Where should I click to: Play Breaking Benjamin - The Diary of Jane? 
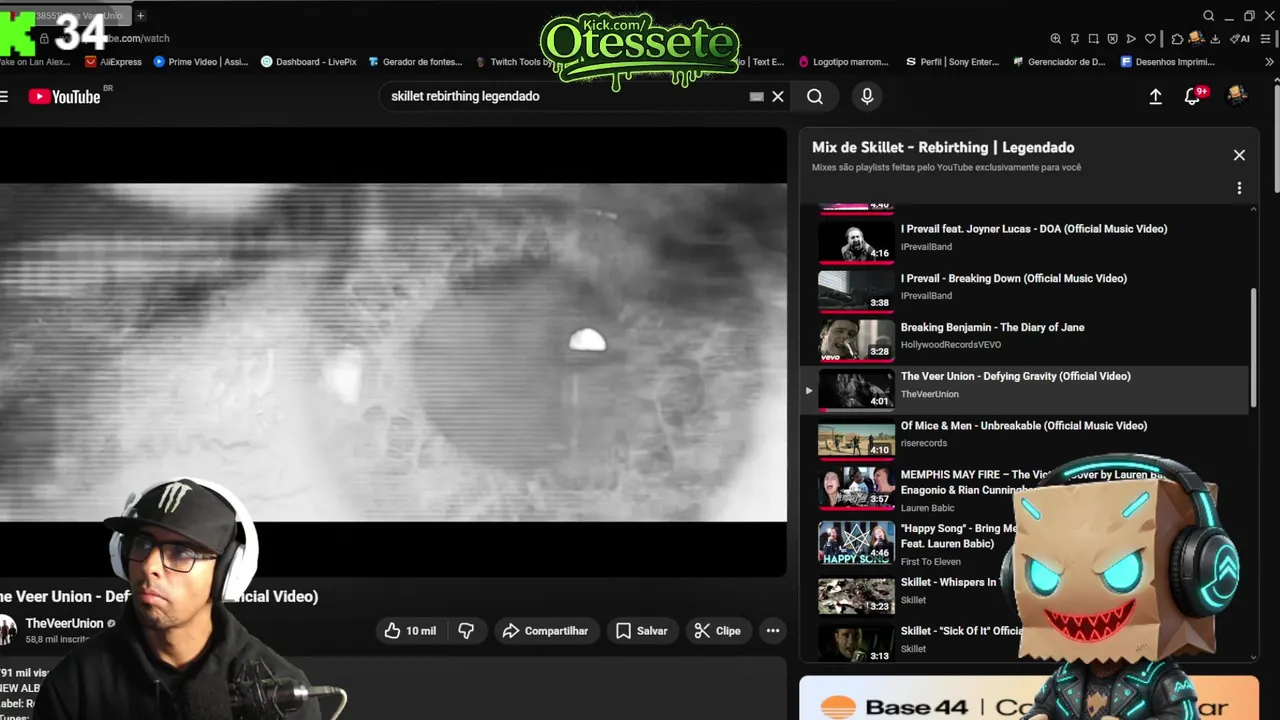(992, 327)
